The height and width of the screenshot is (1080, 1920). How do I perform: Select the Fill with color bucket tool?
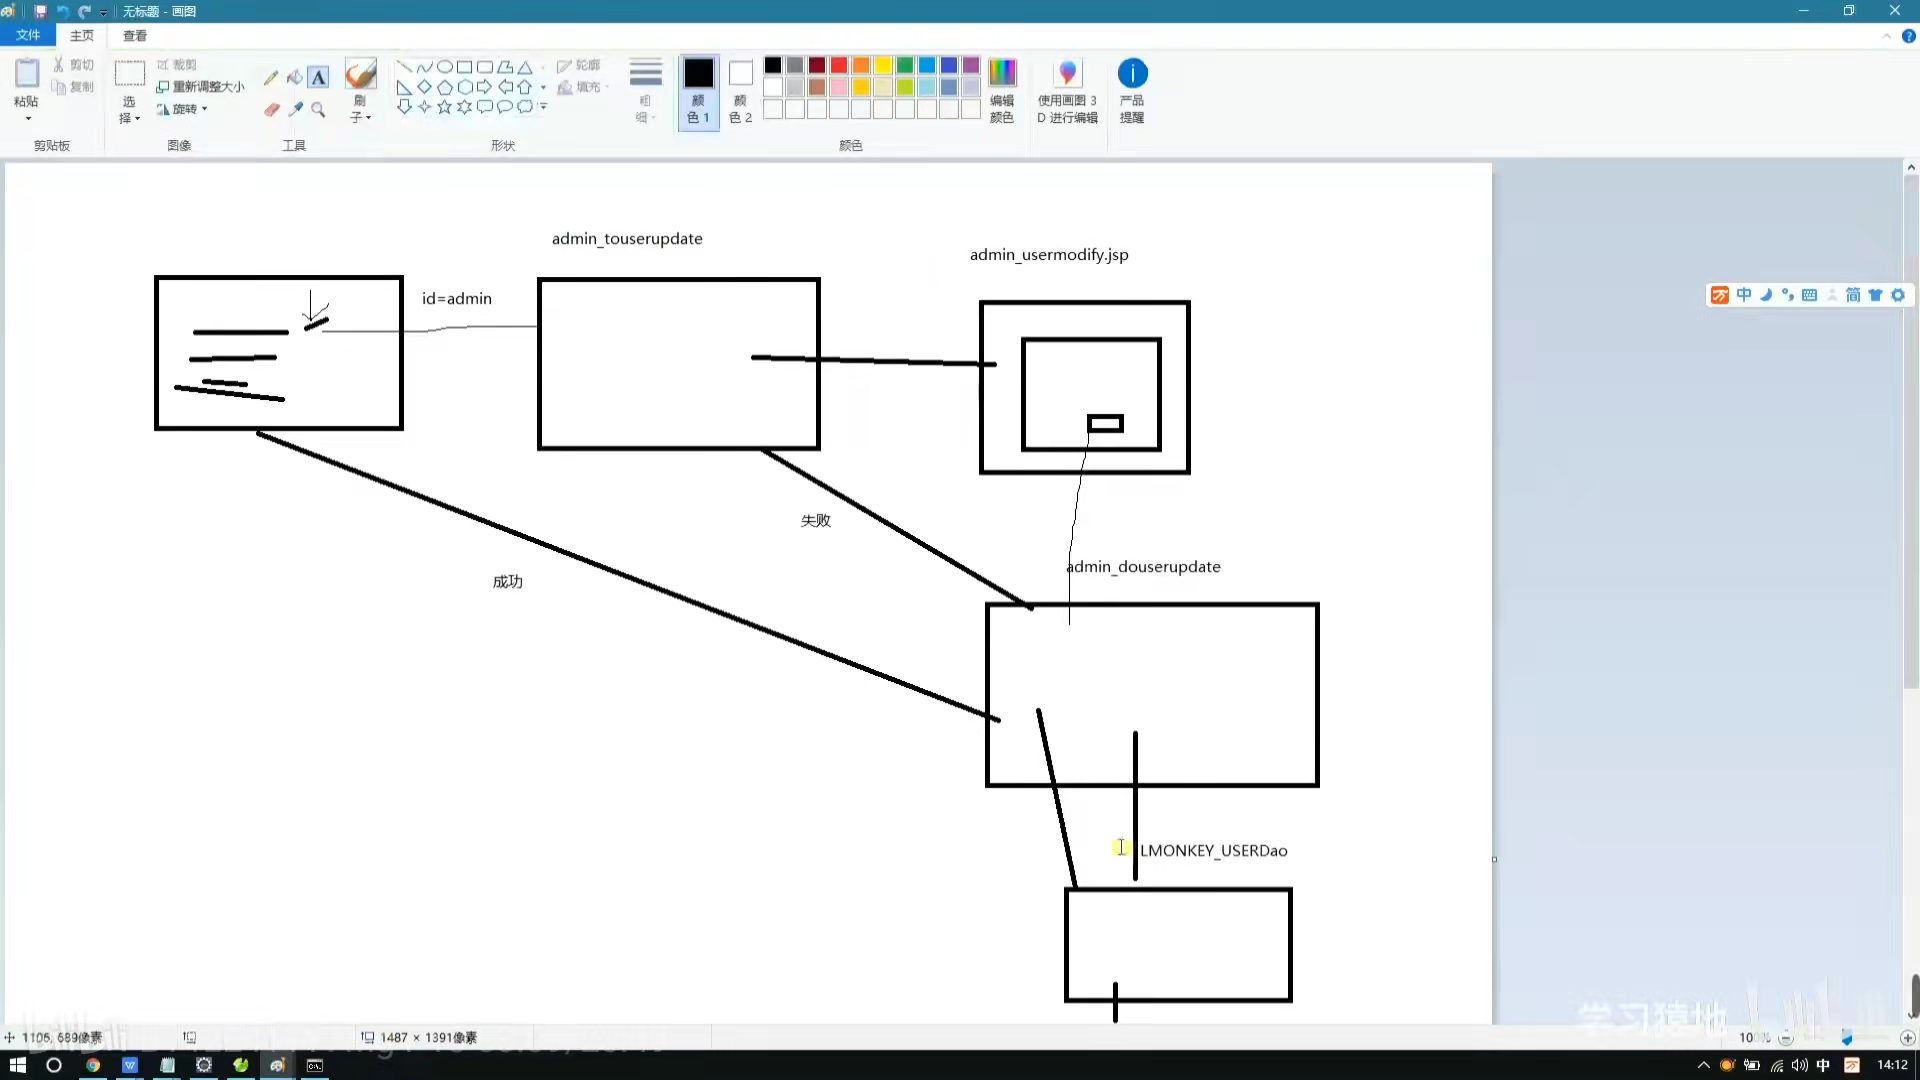tap(294, 77)
